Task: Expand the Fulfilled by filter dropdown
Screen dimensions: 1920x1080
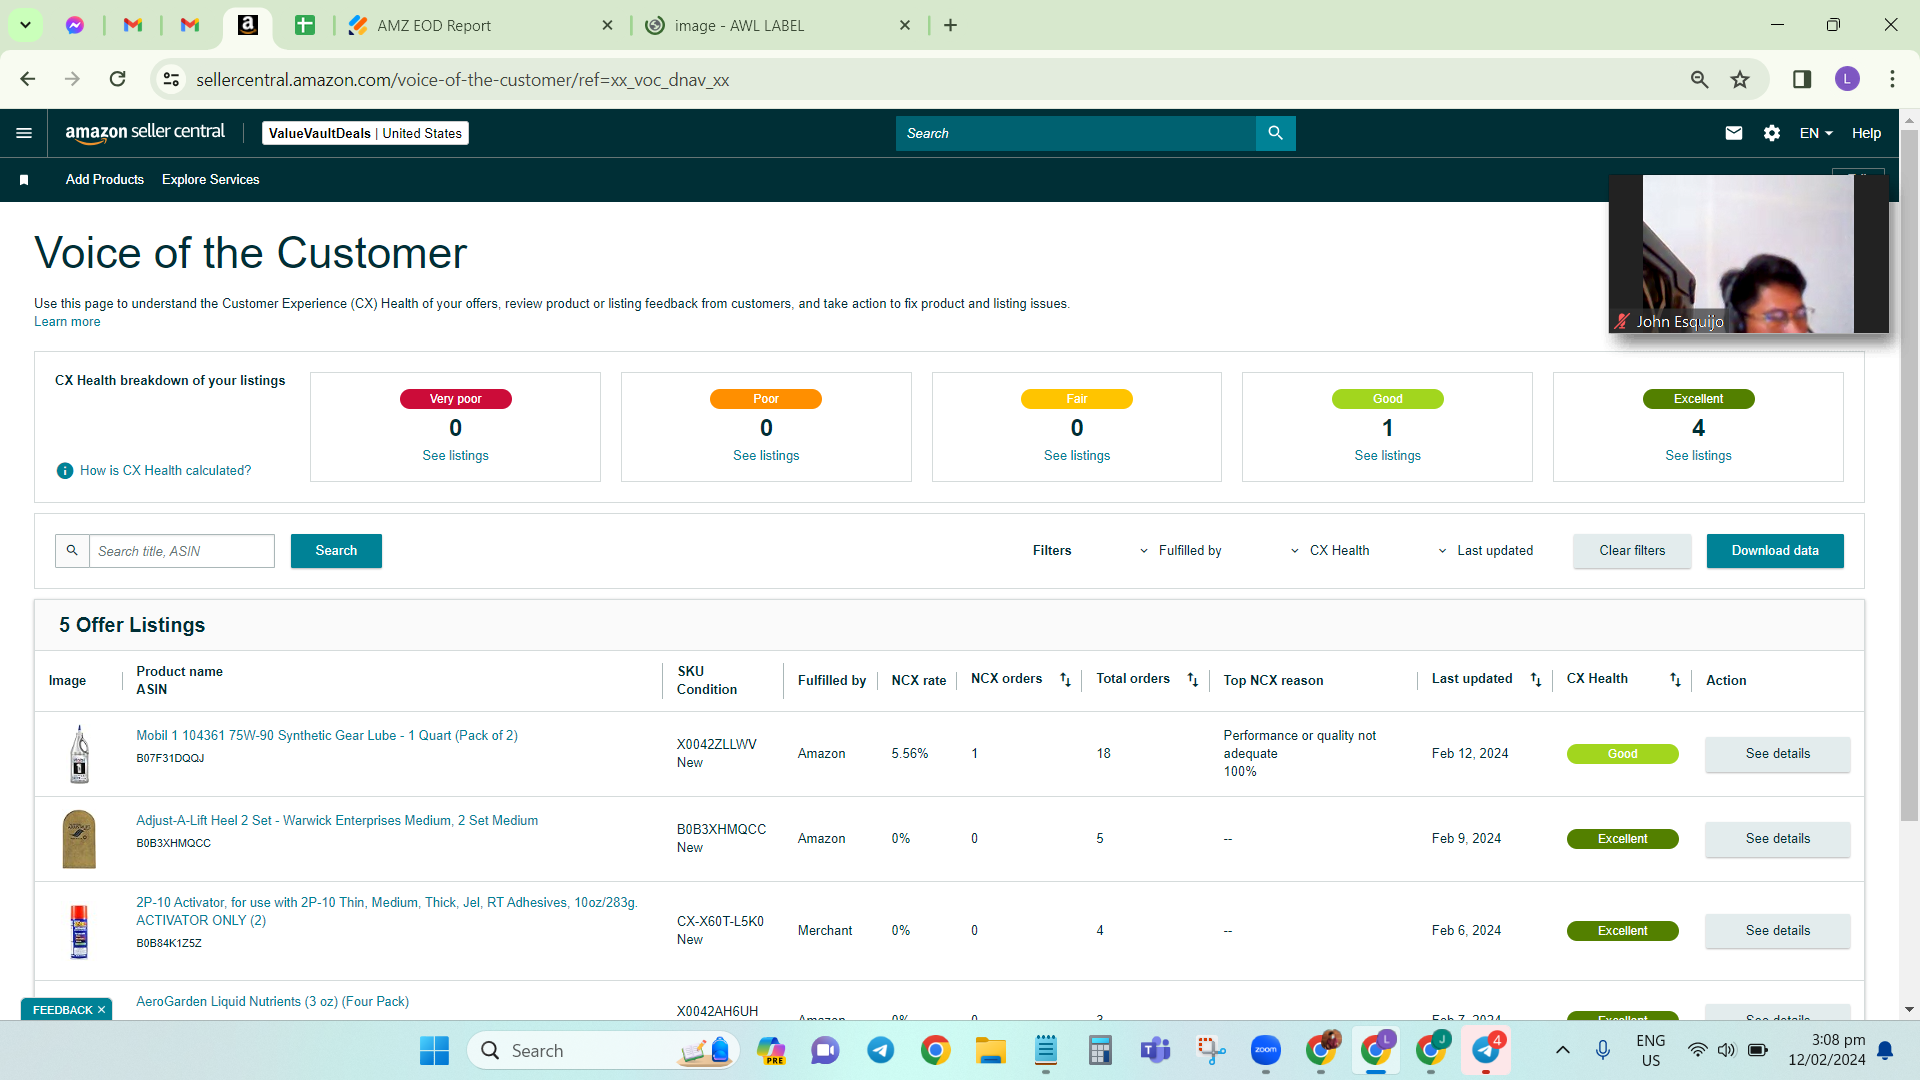Action: [x=1181, y=551]
